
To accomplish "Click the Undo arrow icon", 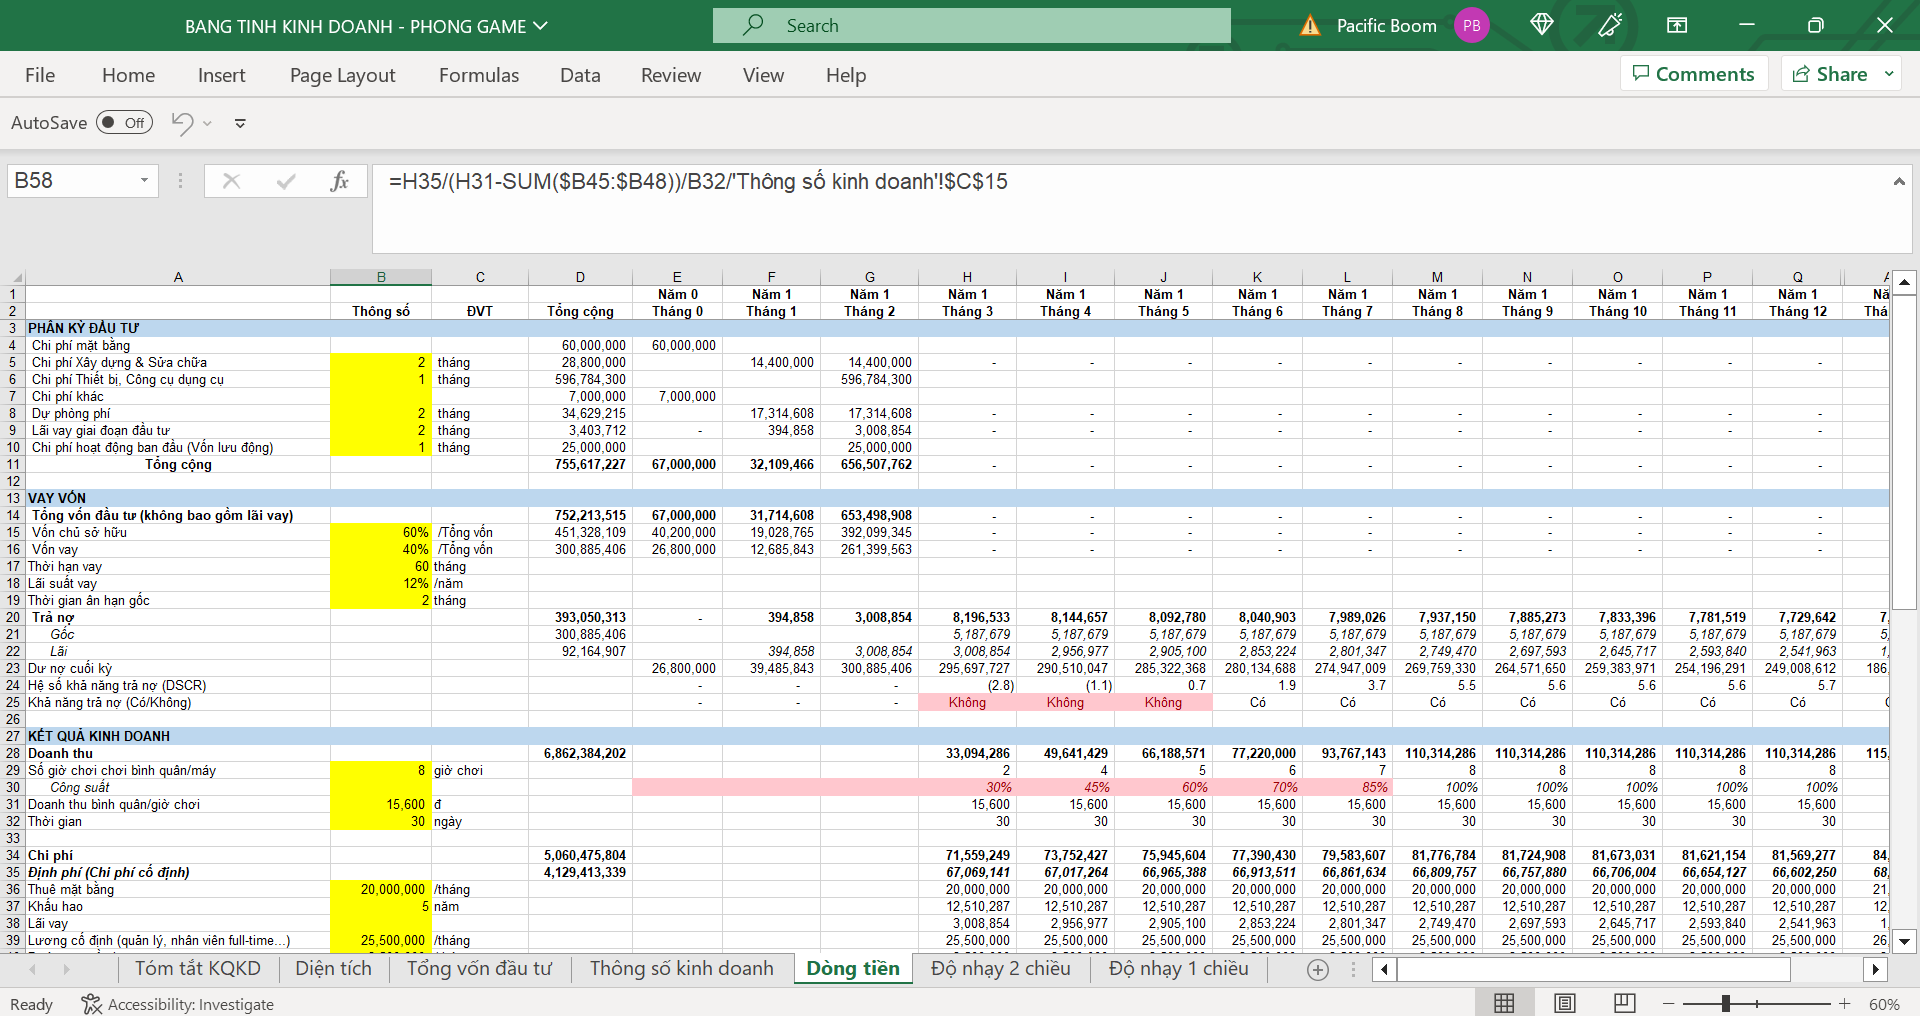I will [182, 123].
